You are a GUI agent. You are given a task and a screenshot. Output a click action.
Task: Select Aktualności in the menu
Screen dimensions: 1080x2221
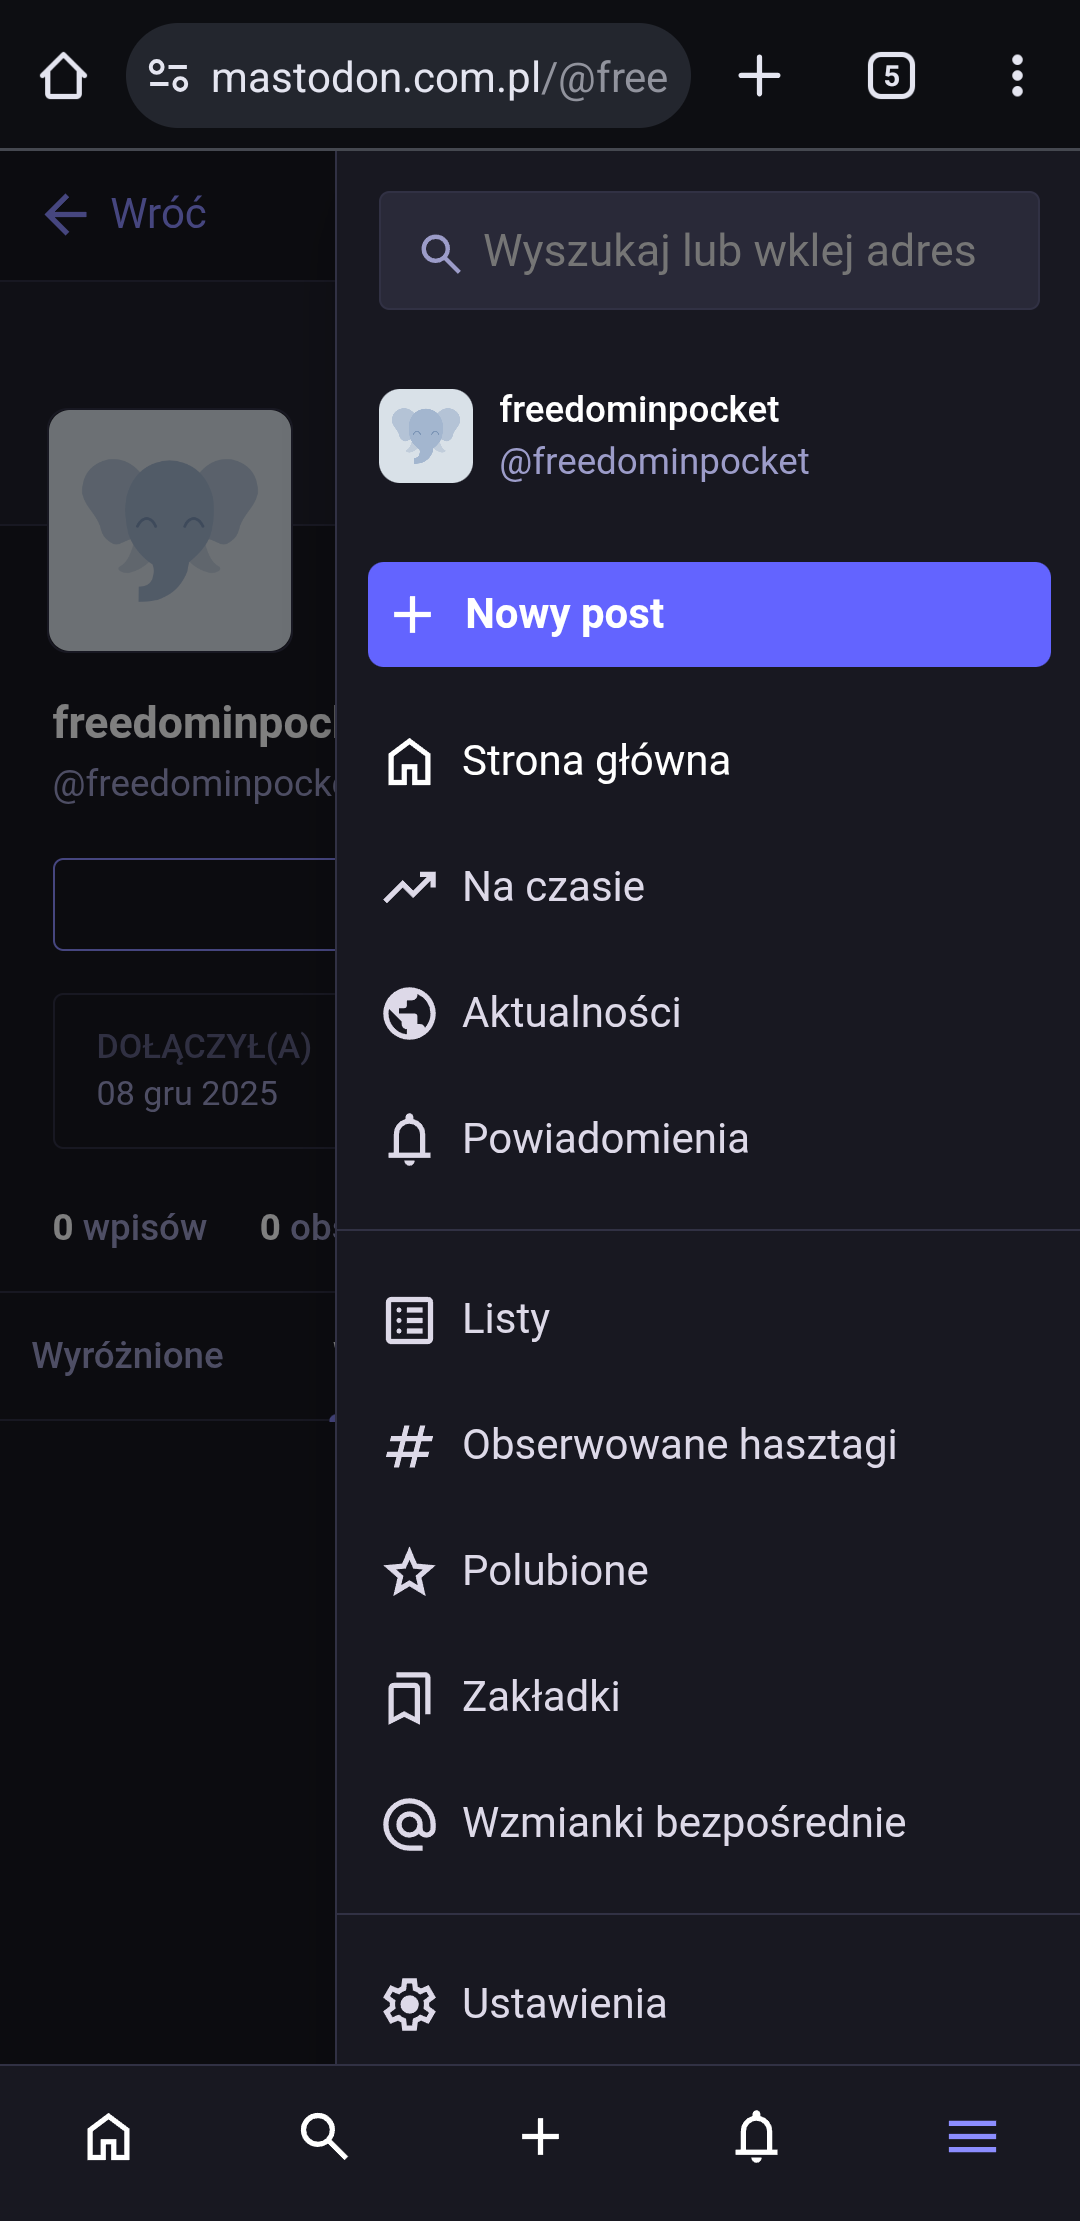pos(571,1013)
